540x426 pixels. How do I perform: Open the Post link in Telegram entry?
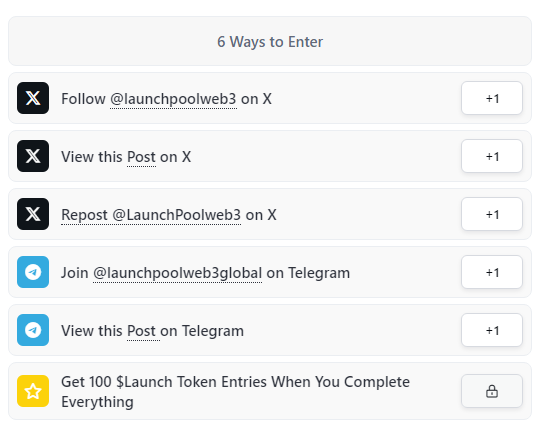point(141,331)
